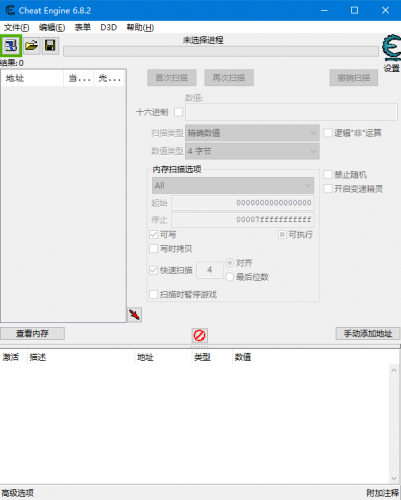Click the red arrow add-address icon
Image resolution: width=401 pixels, height=500 pixels.
pyautogui.click(x=134, y=314)
